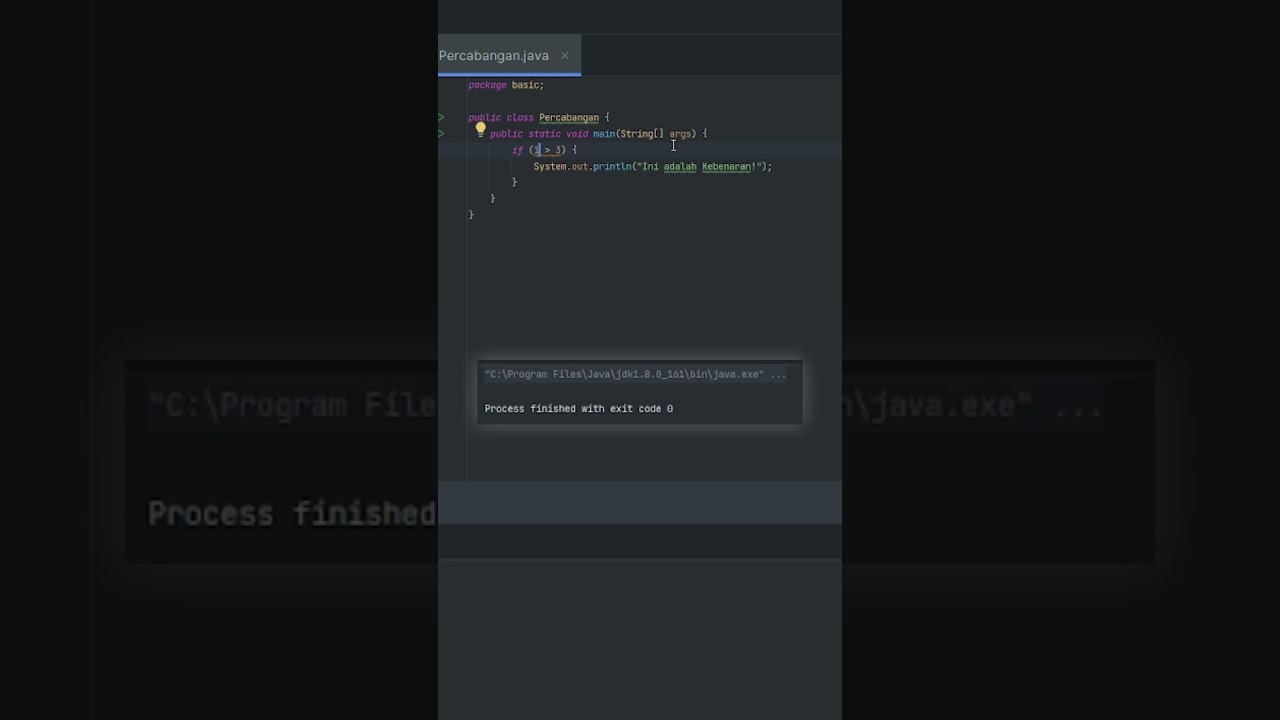1280x720 pixels.
Task: Close the Percabangan.java tab
Action: pyautogui.click(x=564, y=56)
